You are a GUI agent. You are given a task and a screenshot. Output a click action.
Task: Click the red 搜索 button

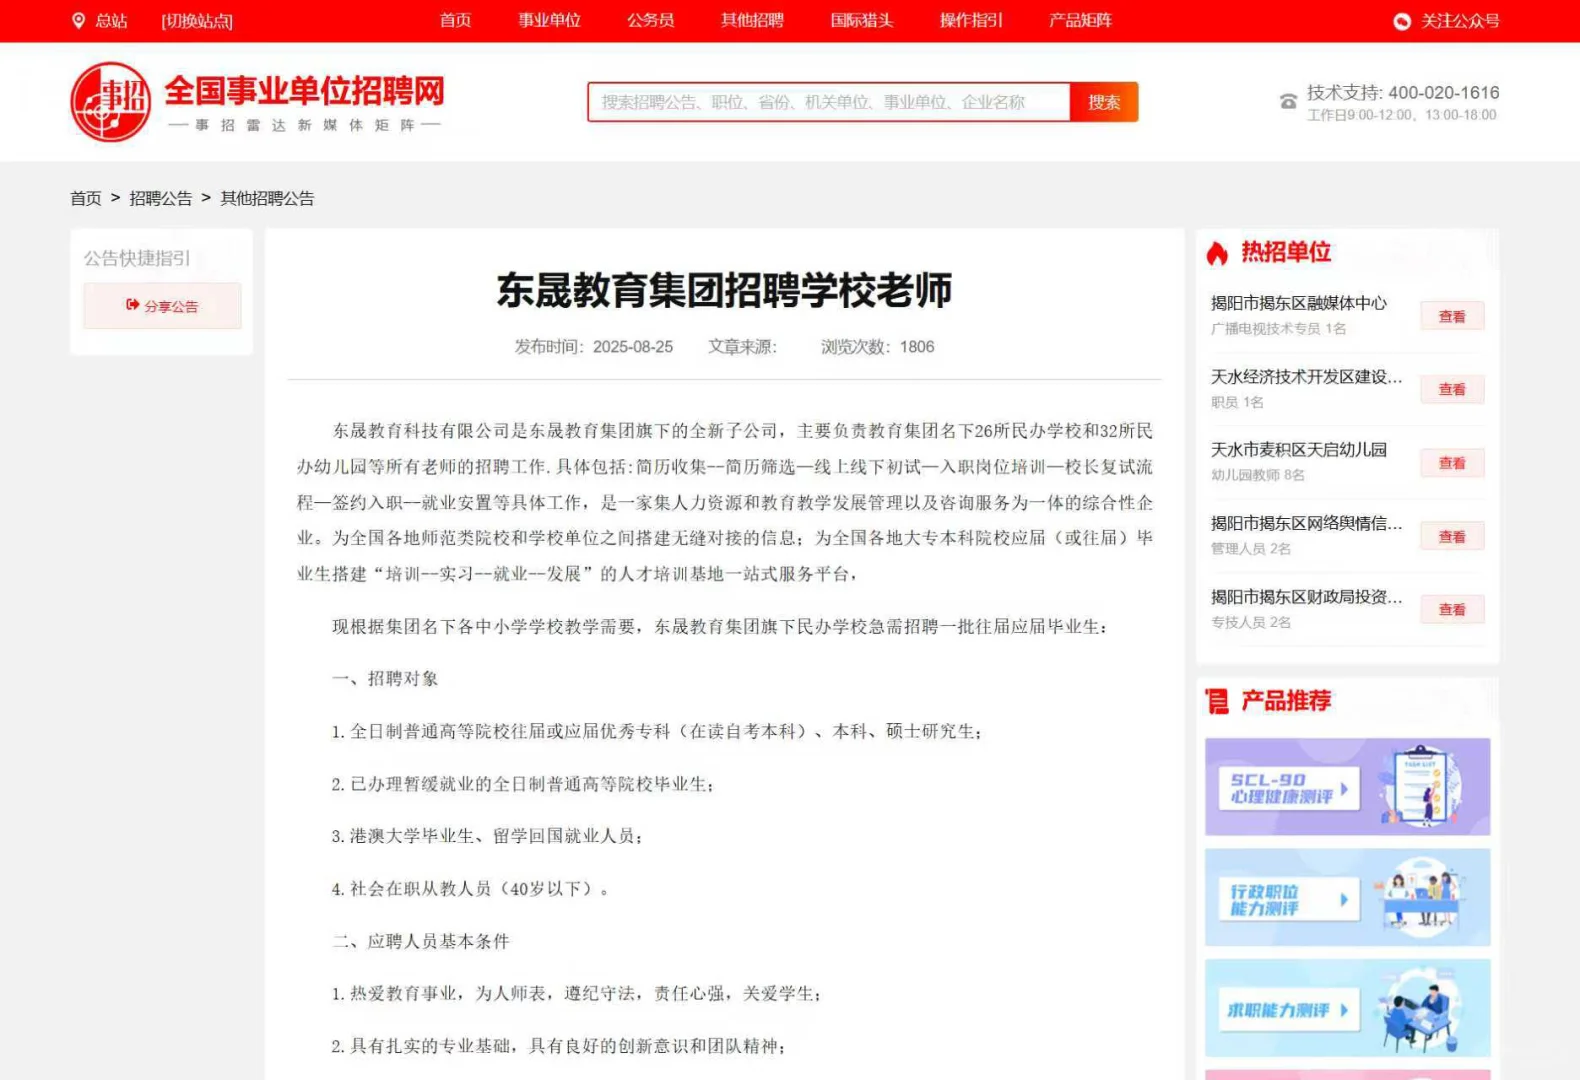1104,102
